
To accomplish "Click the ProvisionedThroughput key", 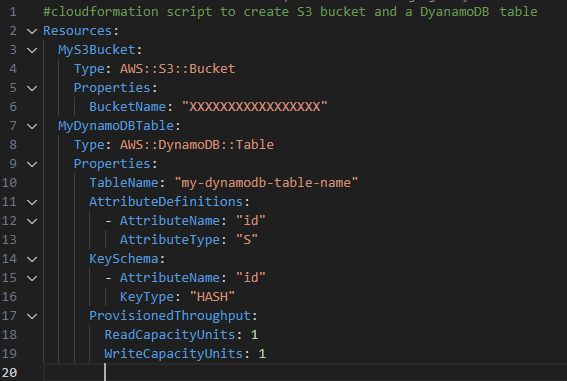I will [170, 316].
